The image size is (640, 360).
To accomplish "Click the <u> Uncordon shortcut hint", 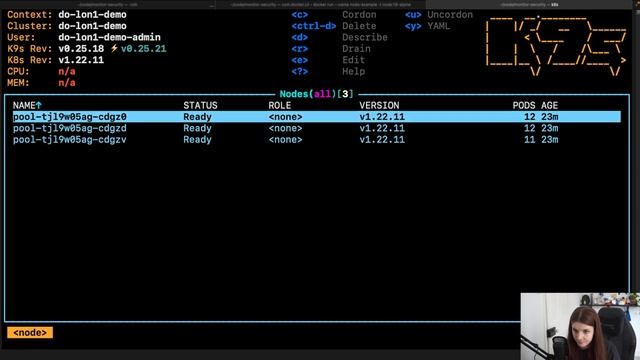I will tap(439, 15).
